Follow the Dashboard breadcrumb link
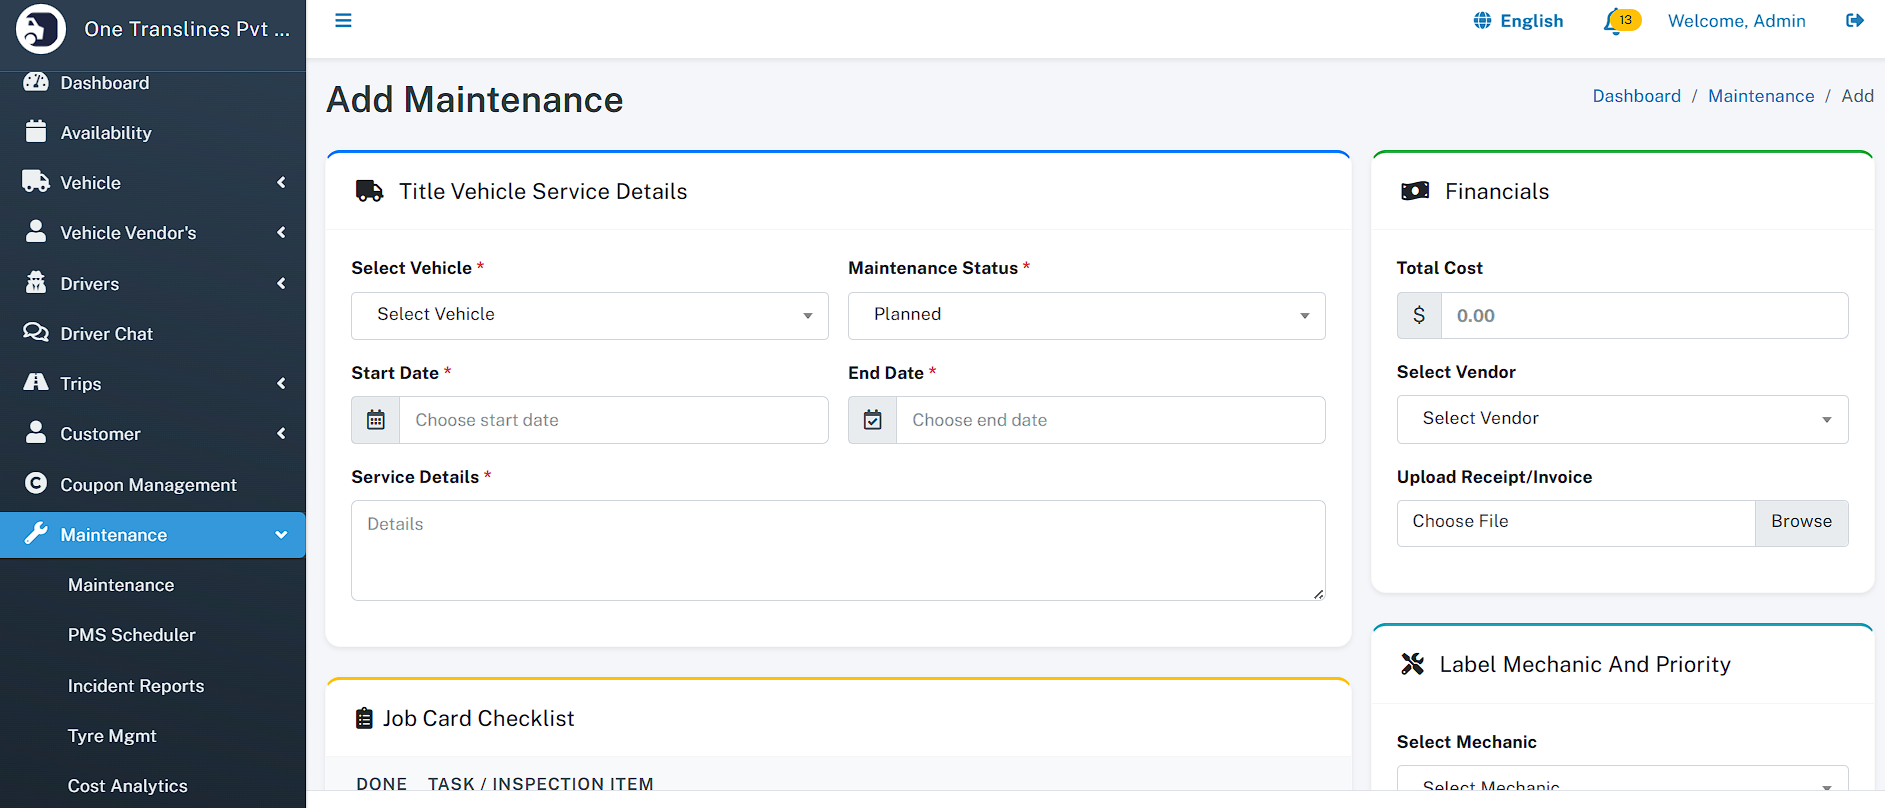The image size is (1885, 808). point(1636,96)
